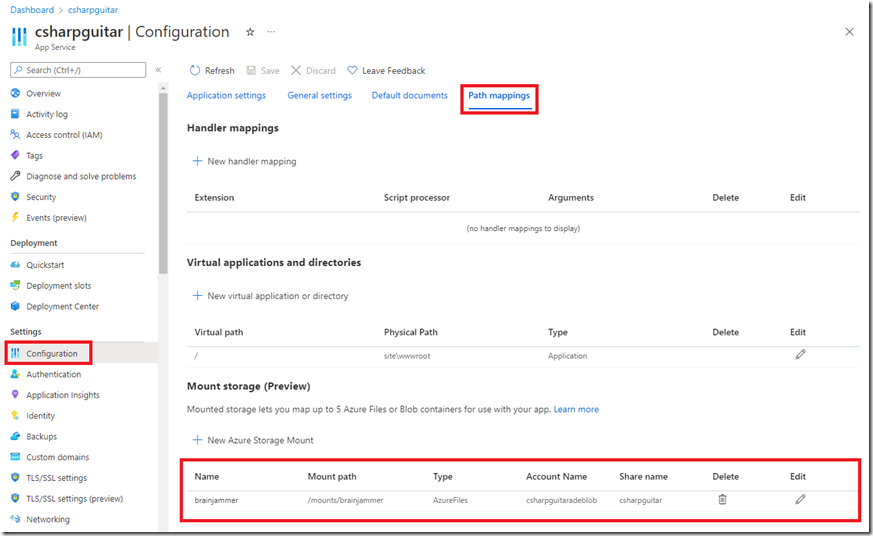
Task: Open Diagnose and solve problems
Action: [80, 176]
